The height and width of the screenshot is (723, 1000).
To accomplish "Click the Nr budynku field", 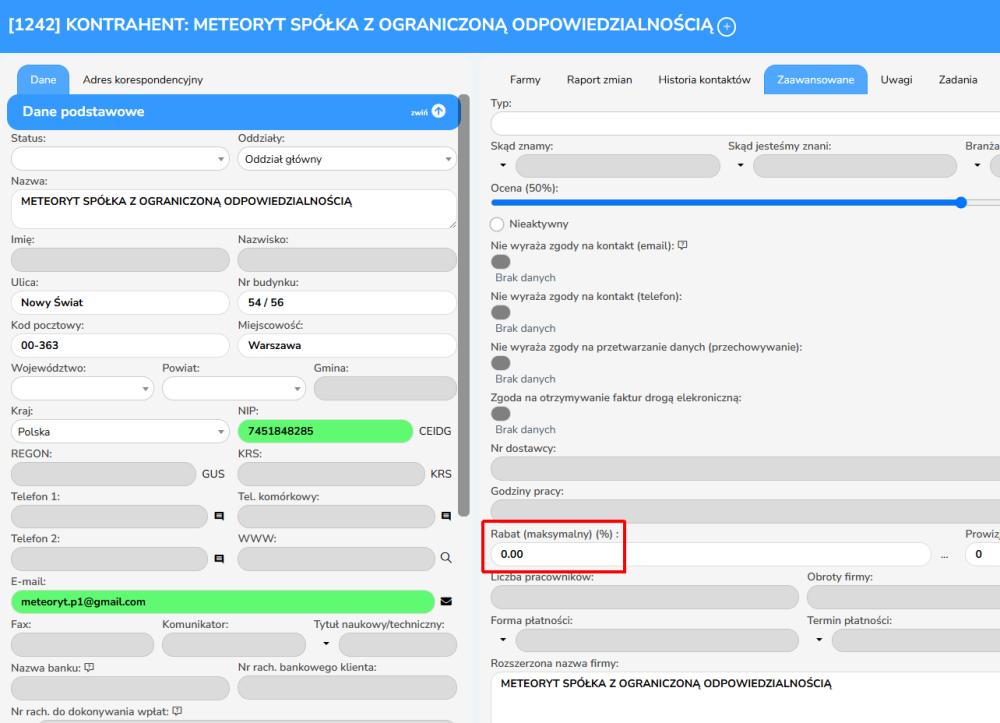I will coord(347,302).
